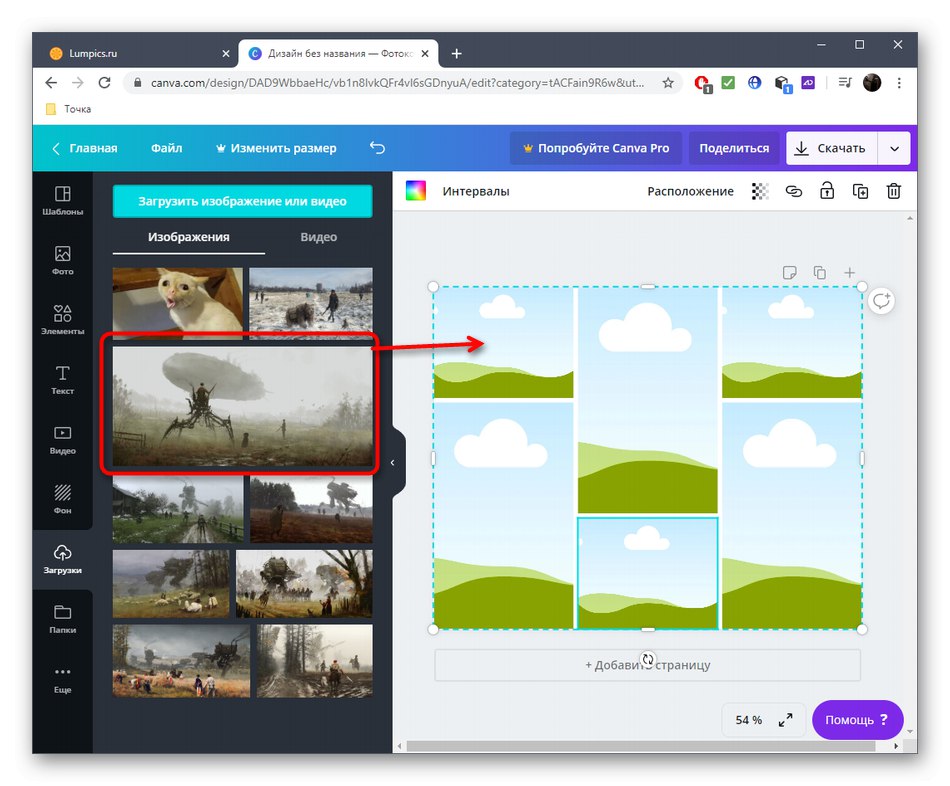Click the Поделиться share button
The width and height of the screenshot is (950, 786).
point(734,148)
